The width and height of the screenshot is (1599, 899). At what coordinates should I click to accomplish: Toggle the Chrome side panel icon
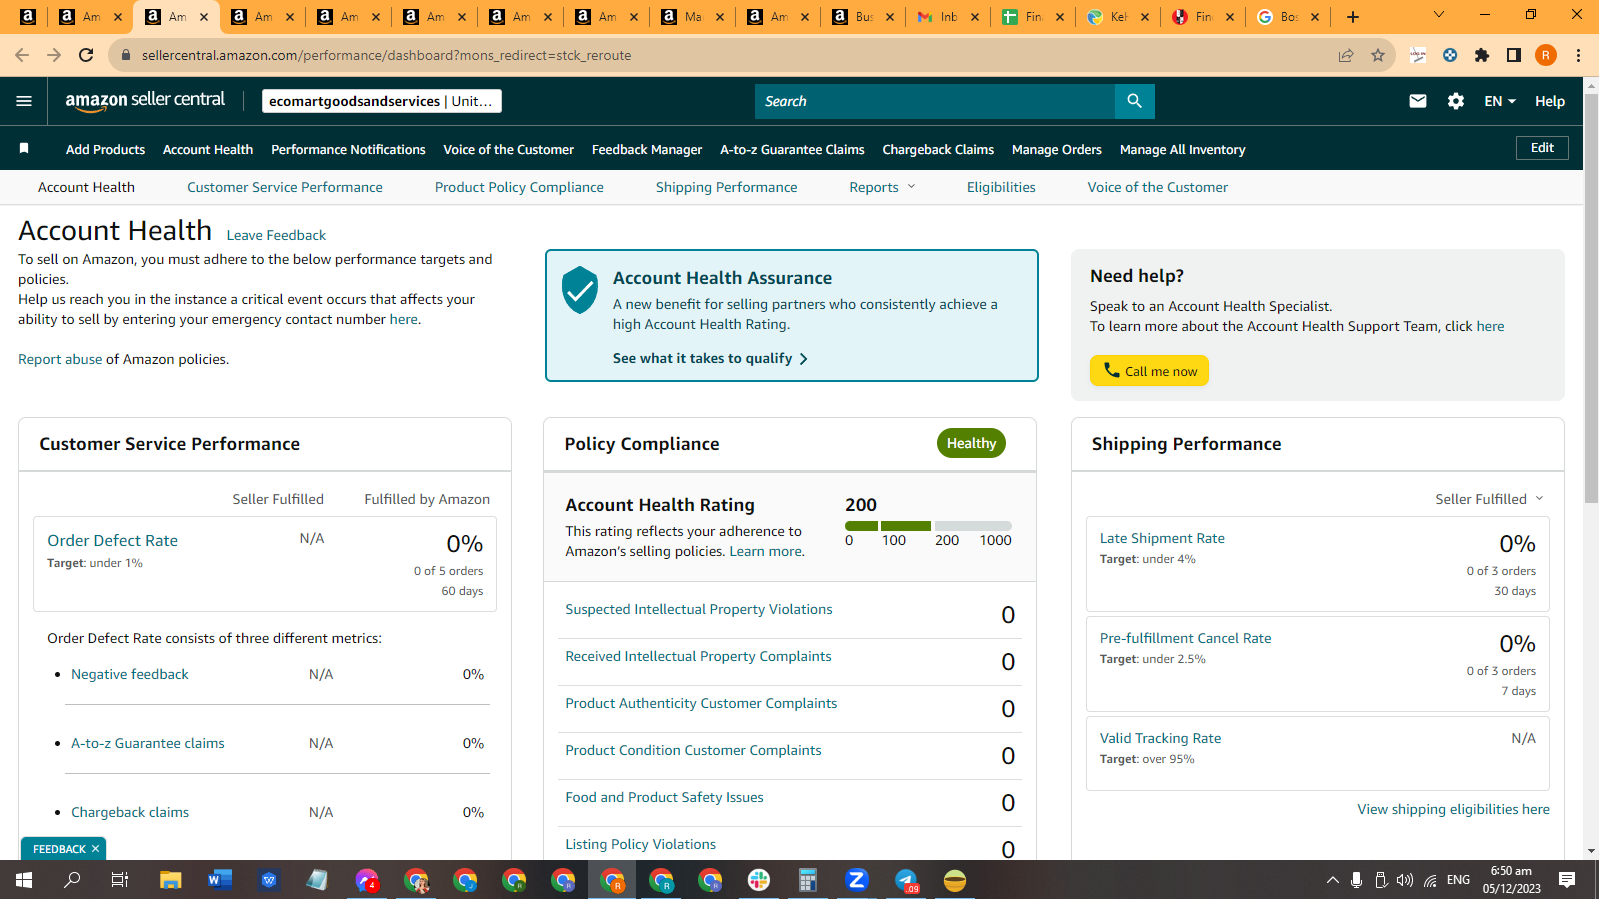coord(1513,55)
